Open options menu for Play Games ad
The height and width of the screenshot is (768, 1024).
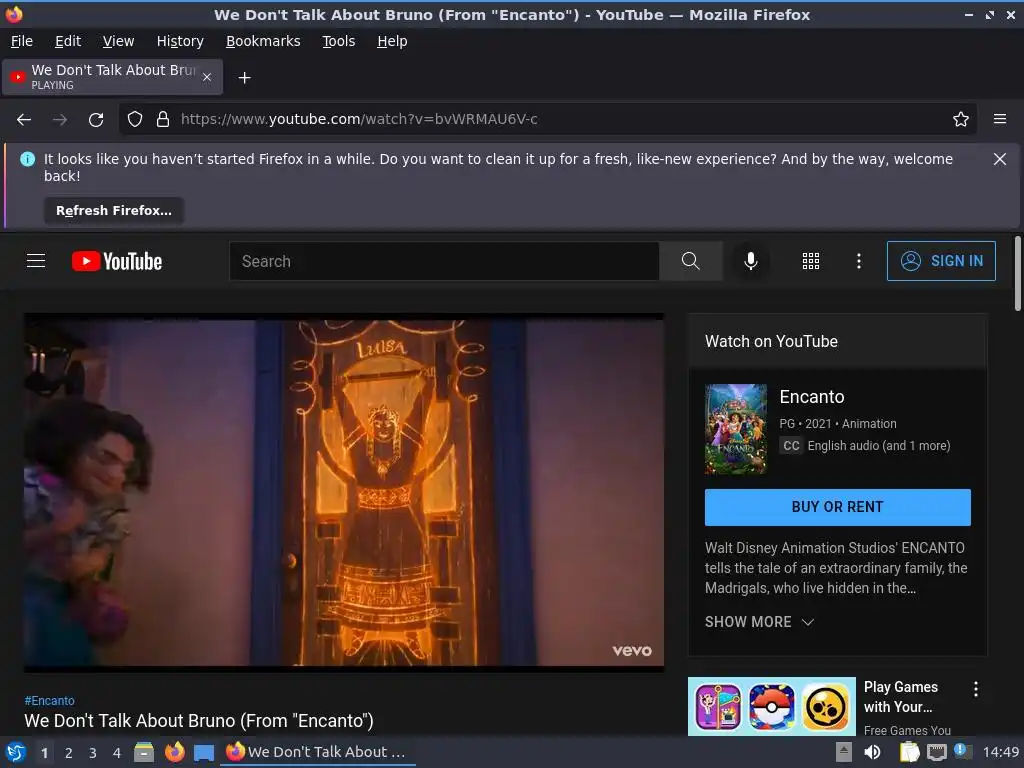click(x=976, y=689)
